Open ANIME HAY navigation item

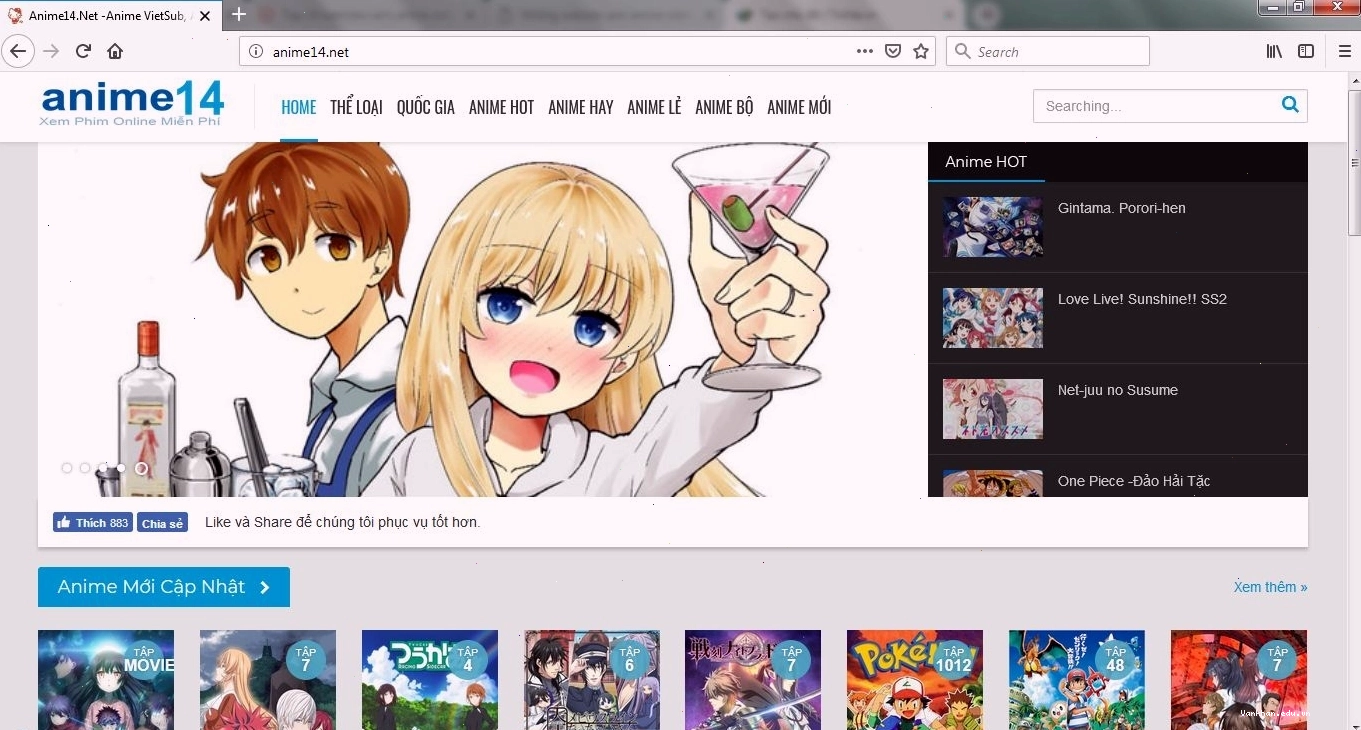coord(581,107)
